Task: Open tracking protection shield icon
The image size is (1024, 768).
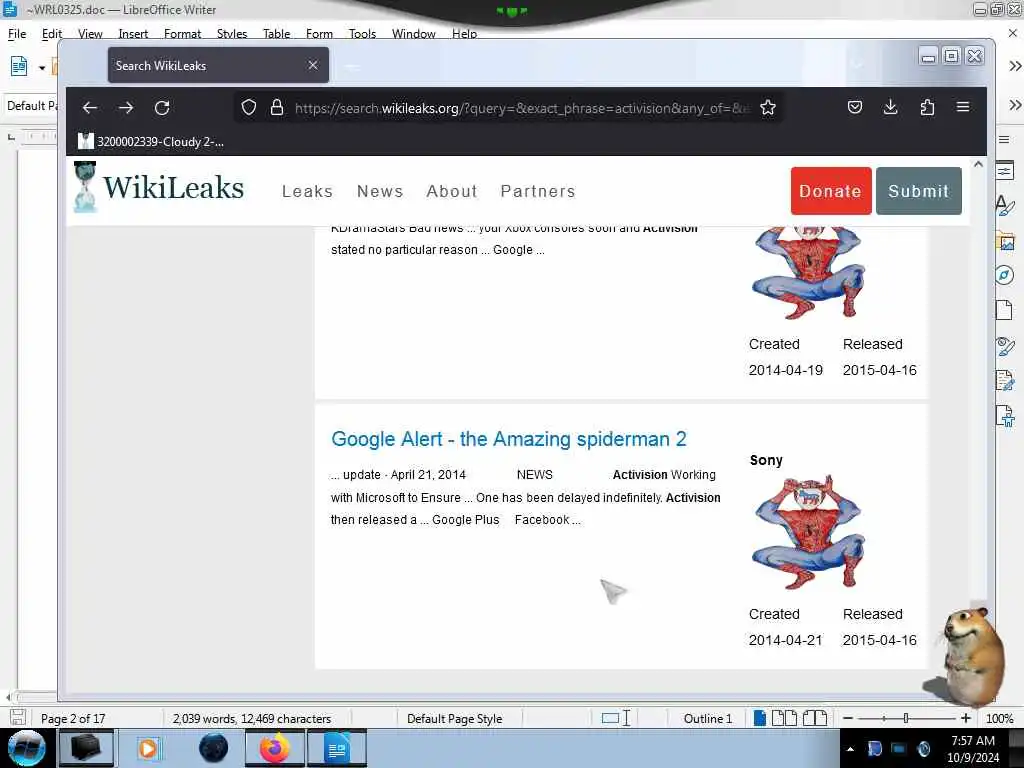Action: point(249,108)
